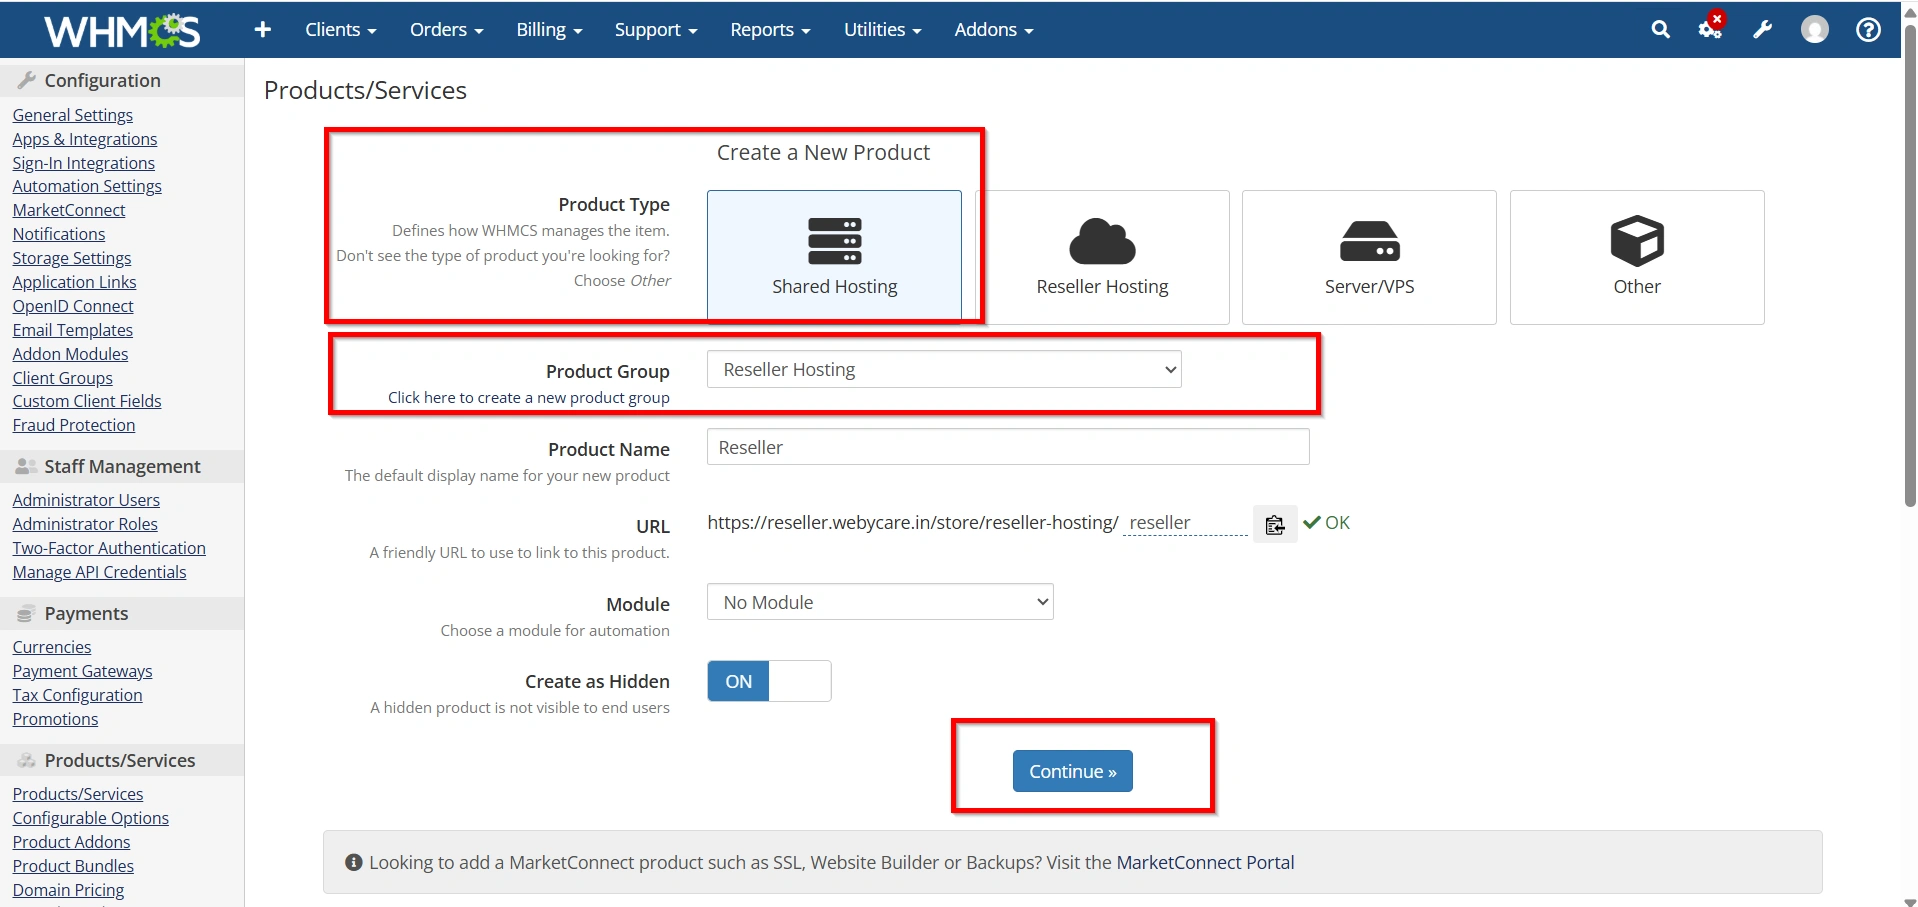The height and width of the screenshot is (907, 1918).
Task: Open the user avatar menu
Action: coord(1815,30)
